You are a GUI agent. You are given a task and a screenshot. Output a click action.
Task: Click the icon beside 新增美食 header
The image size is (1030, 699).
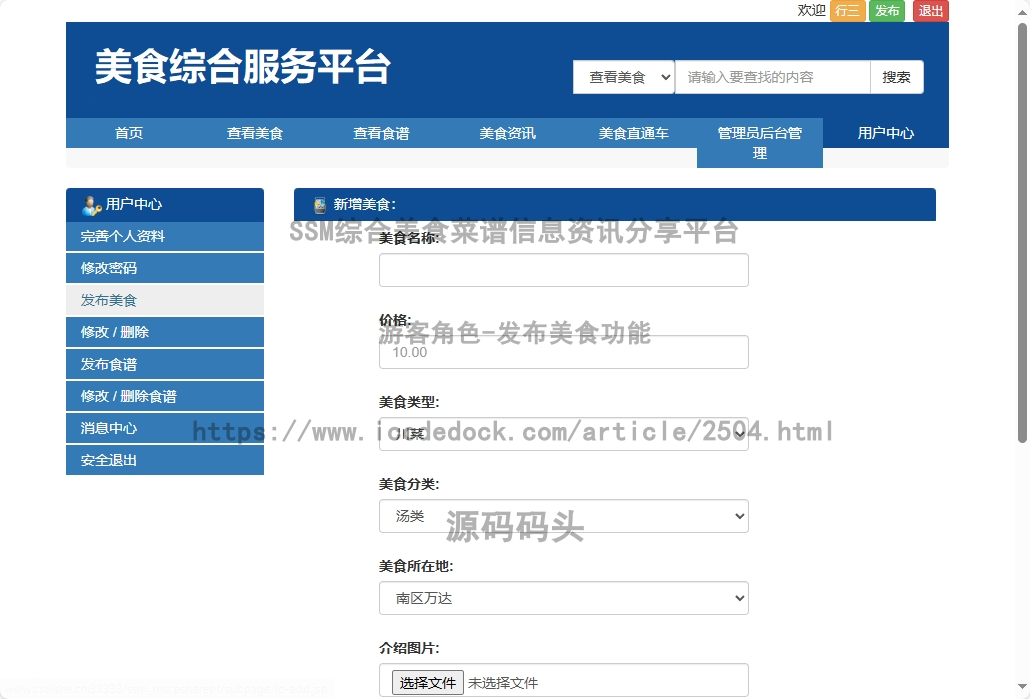pos(320,205)
